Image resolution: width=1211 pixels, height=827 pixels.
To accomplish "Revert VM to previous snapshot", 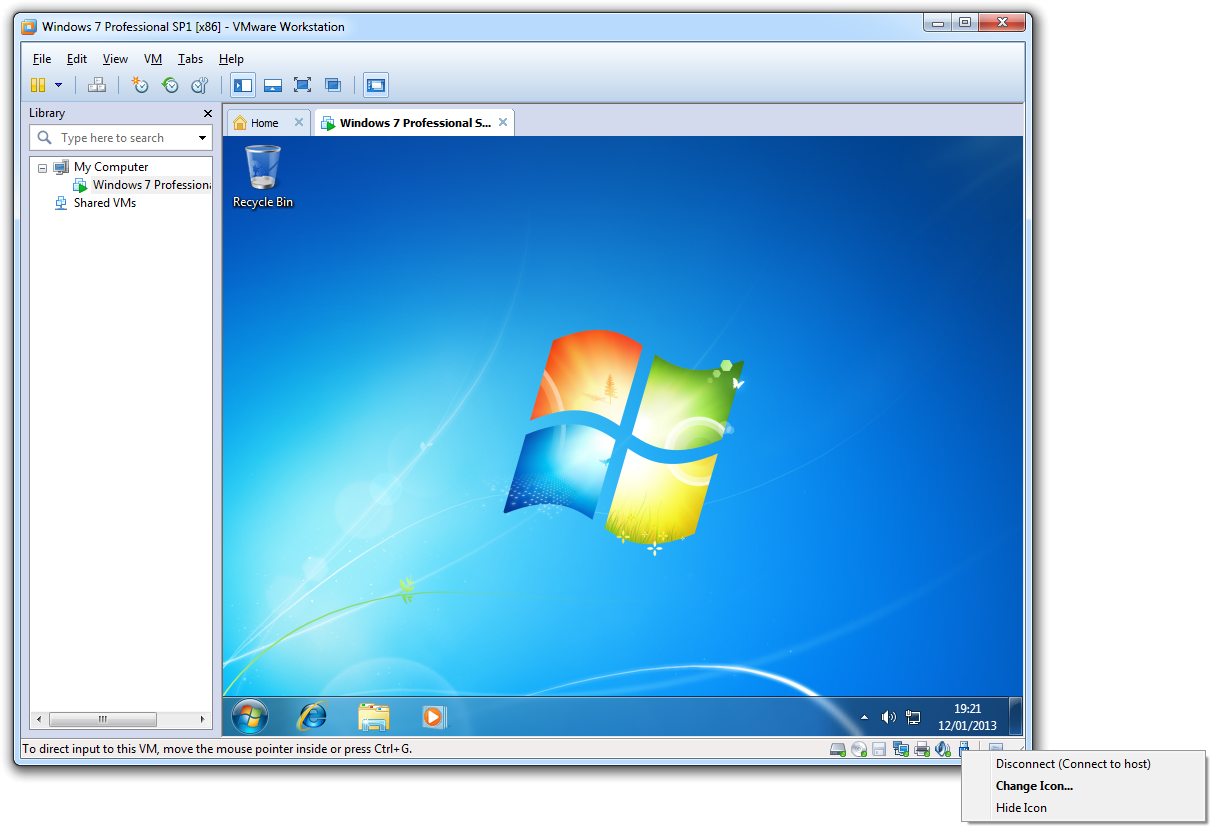I will click(170, 86).
